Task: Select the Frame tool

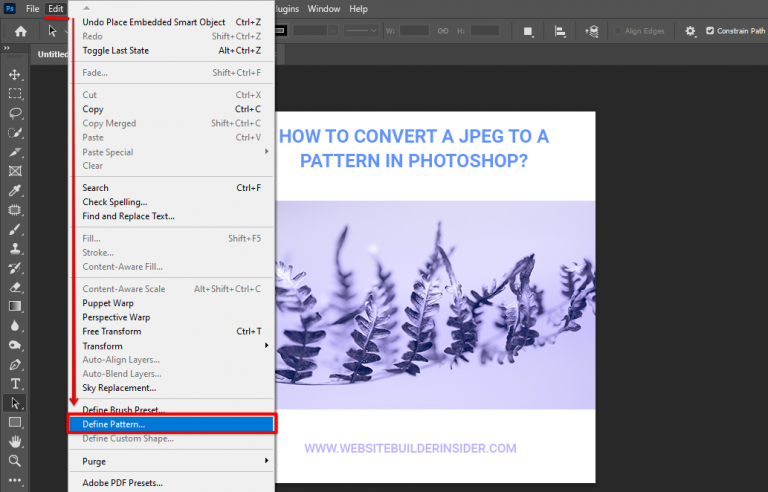Action: click(x=15, y=171)
